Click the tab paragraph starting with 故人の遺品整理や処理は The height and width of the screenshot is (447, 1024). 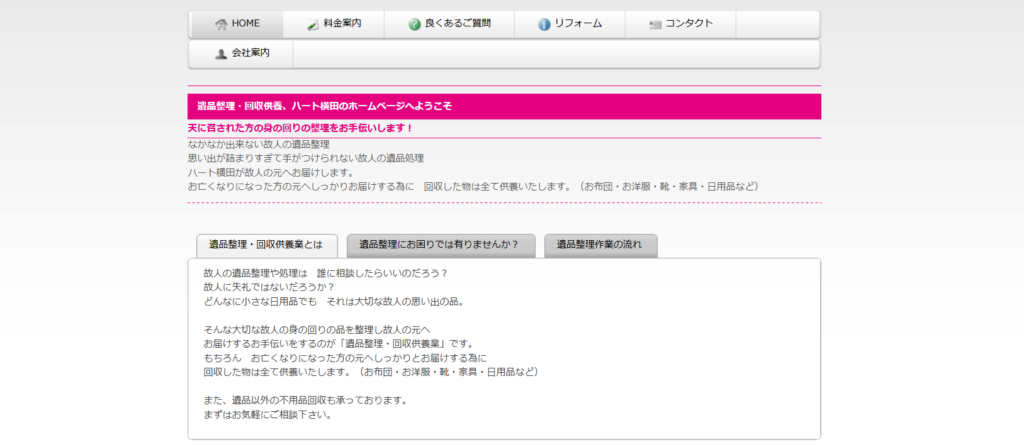pos(325,273)
